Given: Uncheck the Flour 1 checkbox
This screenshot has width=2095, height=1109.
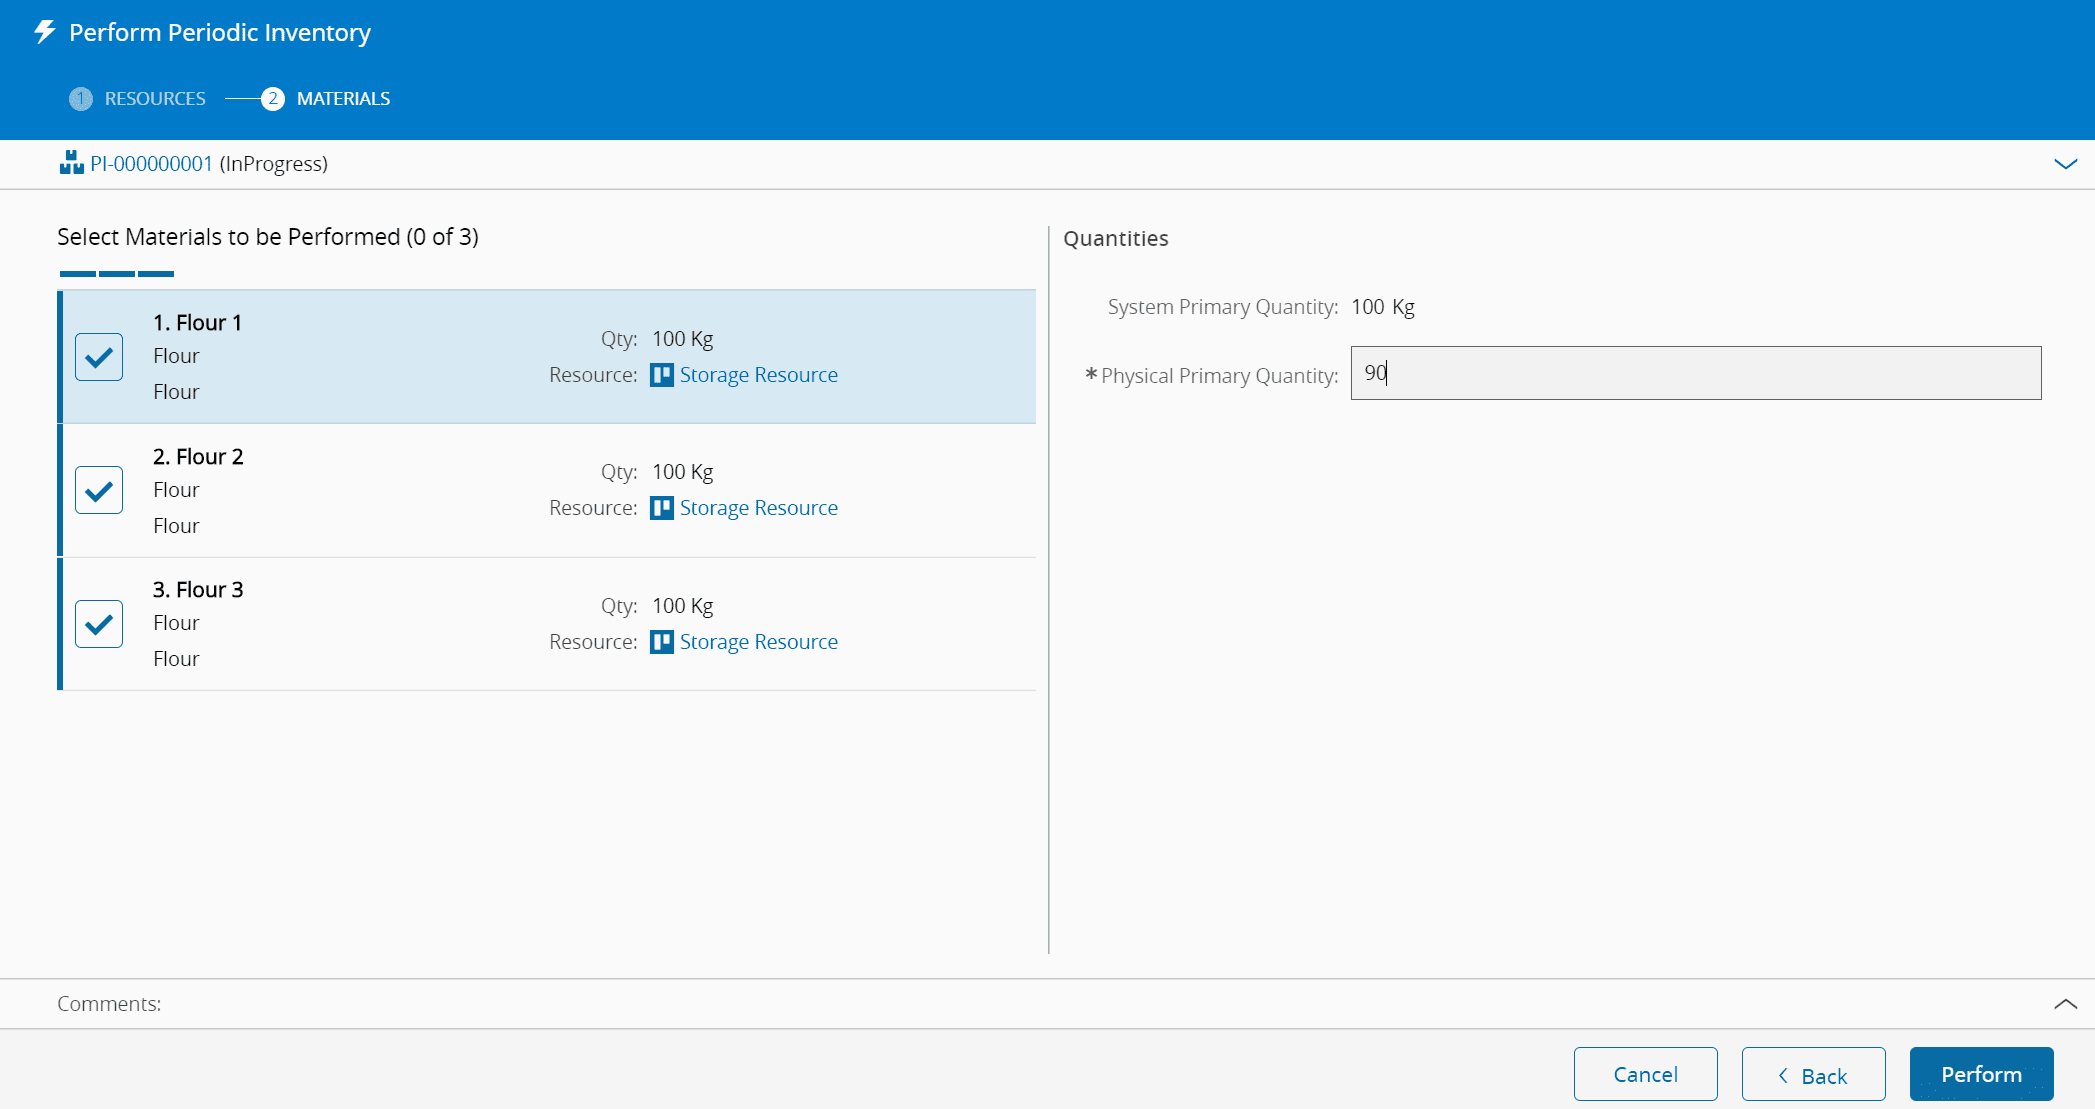Looking at the screenshot, I should 99,357.
